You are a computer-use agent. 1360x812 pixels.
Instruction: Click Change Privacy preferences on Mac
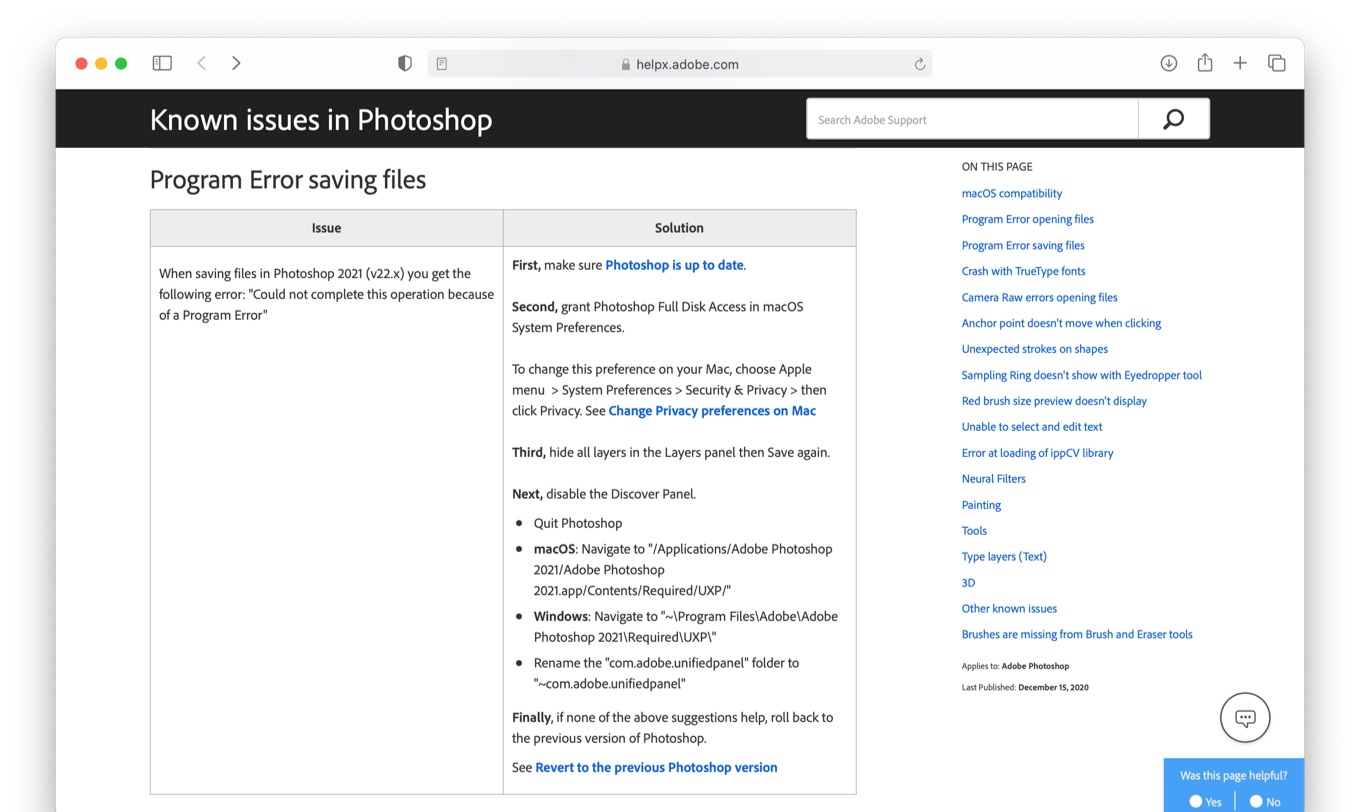pos(712,410)
